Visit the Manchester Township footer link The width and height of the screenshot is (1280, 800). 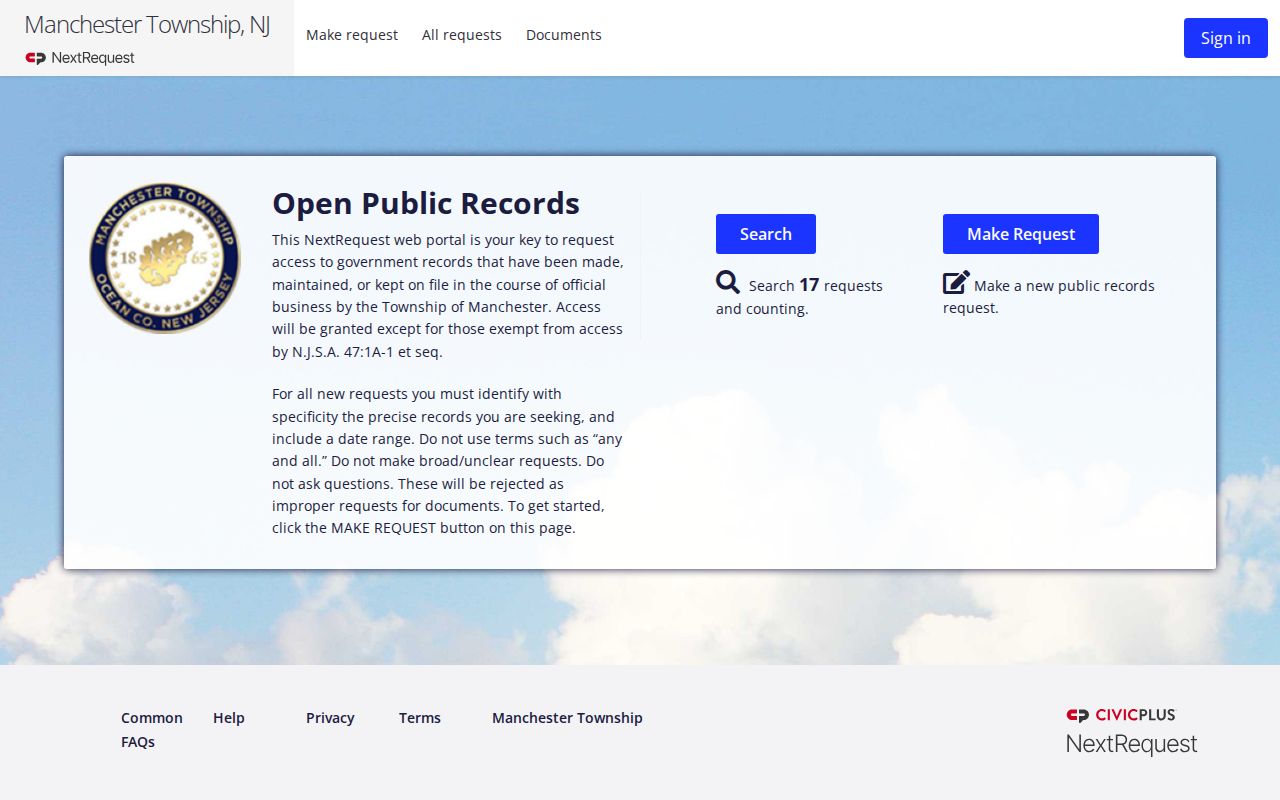tap(567, 718)
